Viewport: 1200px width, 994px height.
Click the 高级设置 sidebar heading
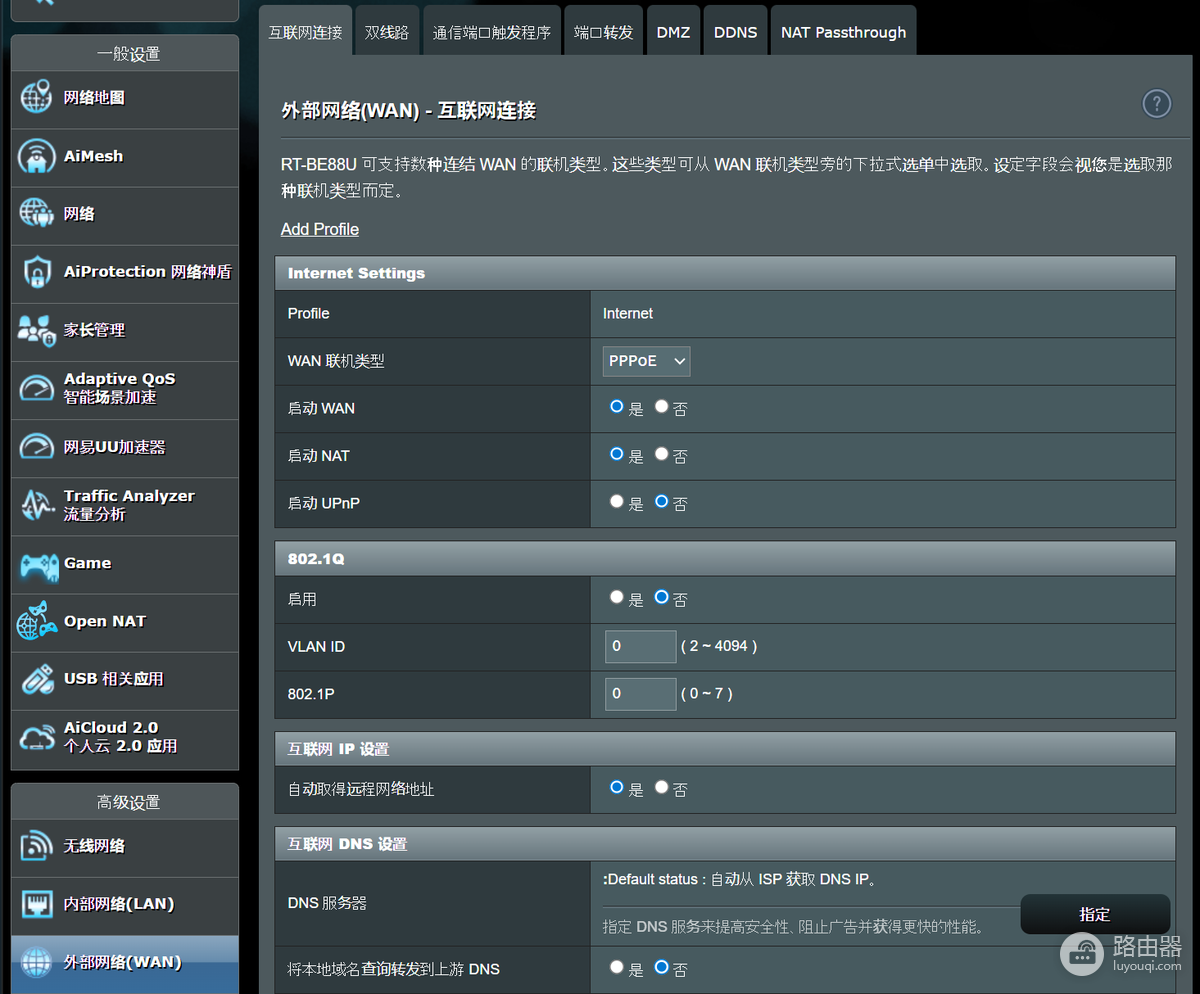click(125, 802)
